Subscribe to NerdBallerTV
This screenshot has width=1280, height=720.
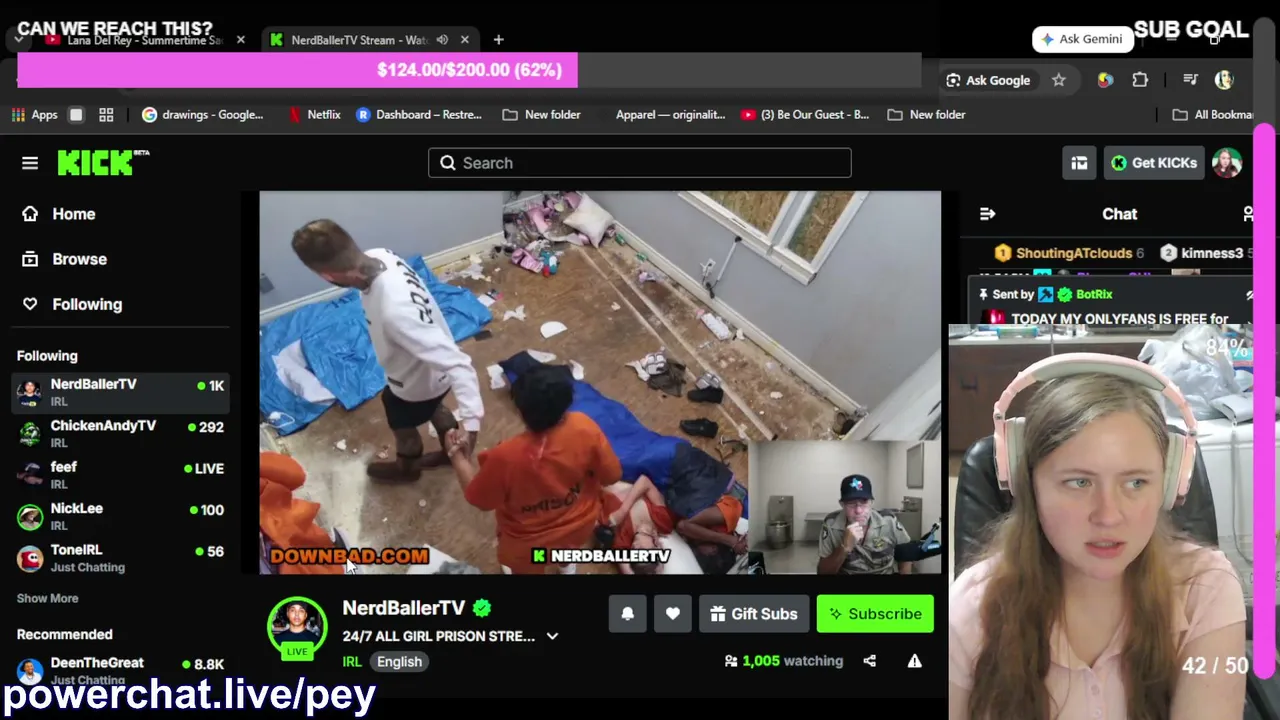coord(875,614)
